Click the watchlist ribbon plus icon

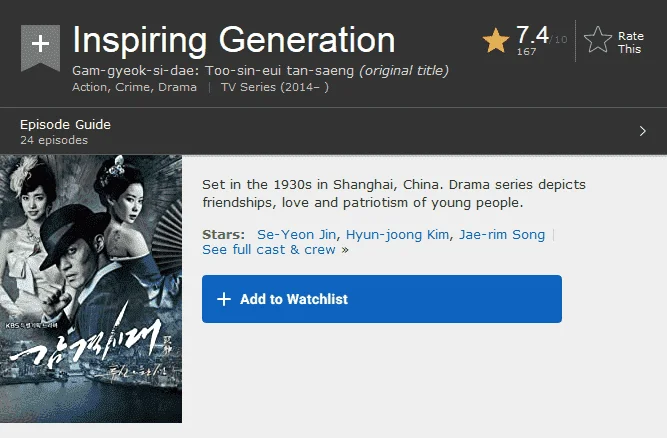click(x=40, y=47)
